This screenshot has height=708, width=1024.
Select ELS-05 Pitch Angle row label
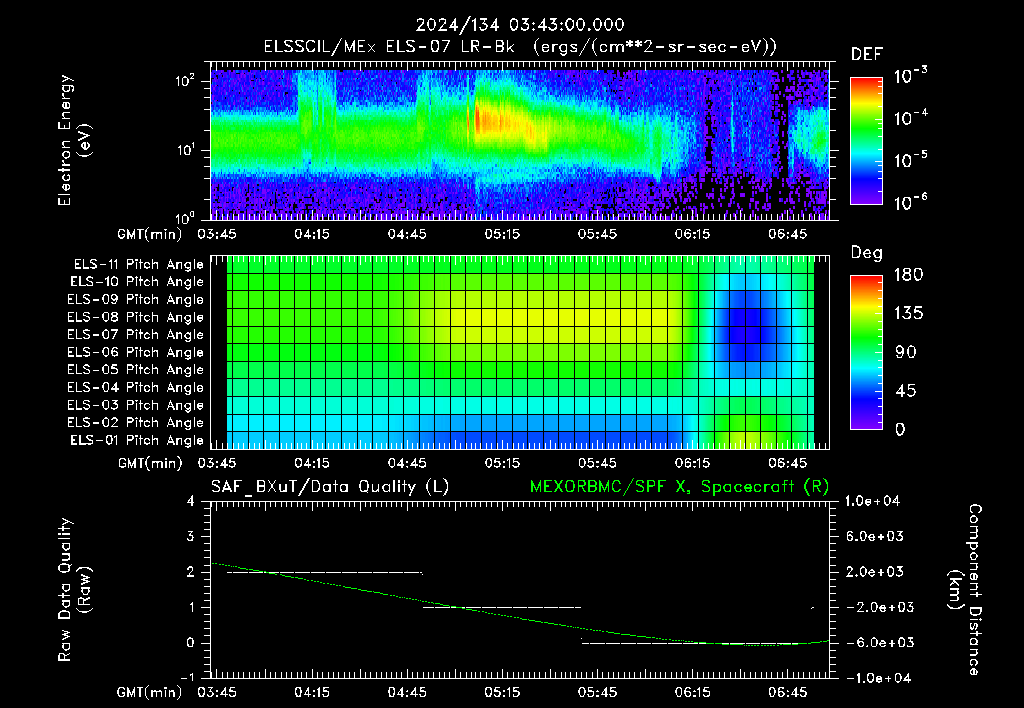pos(136,370)
